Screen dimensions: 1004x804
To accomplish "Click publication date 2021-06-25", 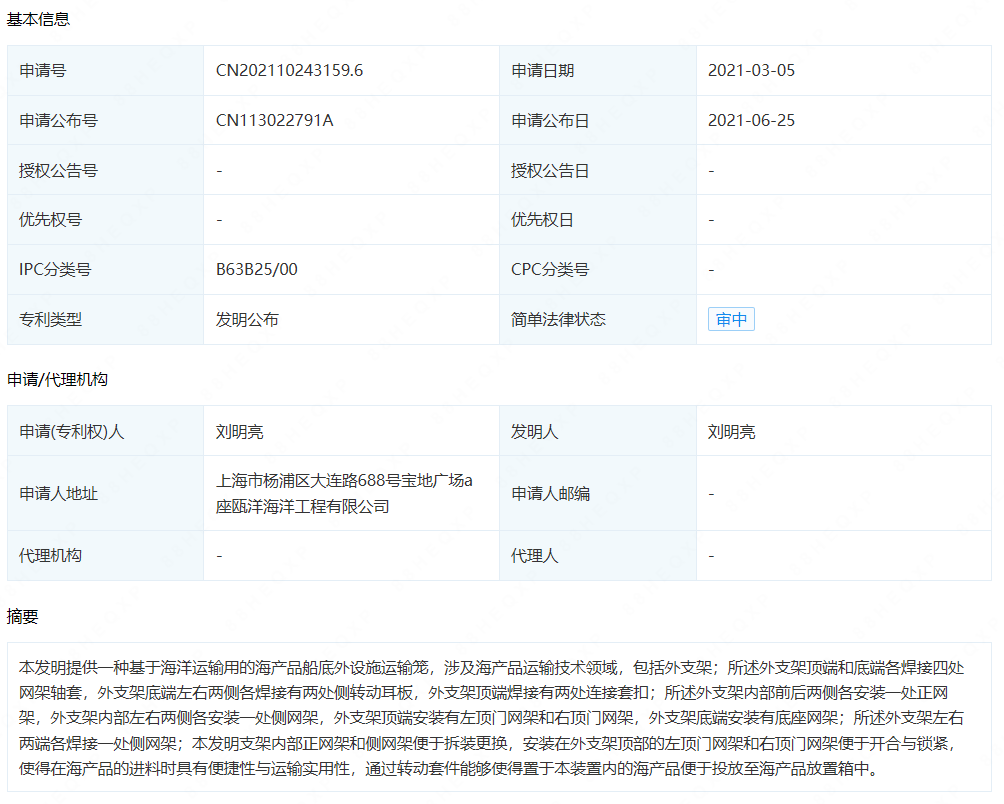I will pyautogui.click(x=751, y=120).
